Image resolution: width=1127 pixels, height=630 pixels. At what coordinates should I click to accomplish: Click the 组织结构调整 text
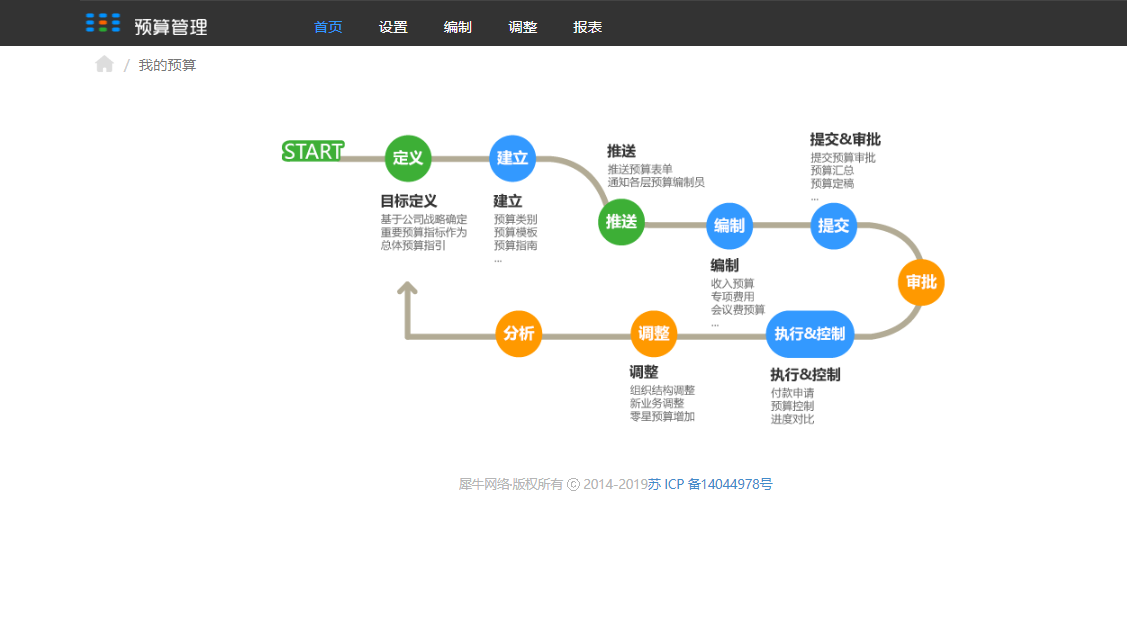point(662,390)
